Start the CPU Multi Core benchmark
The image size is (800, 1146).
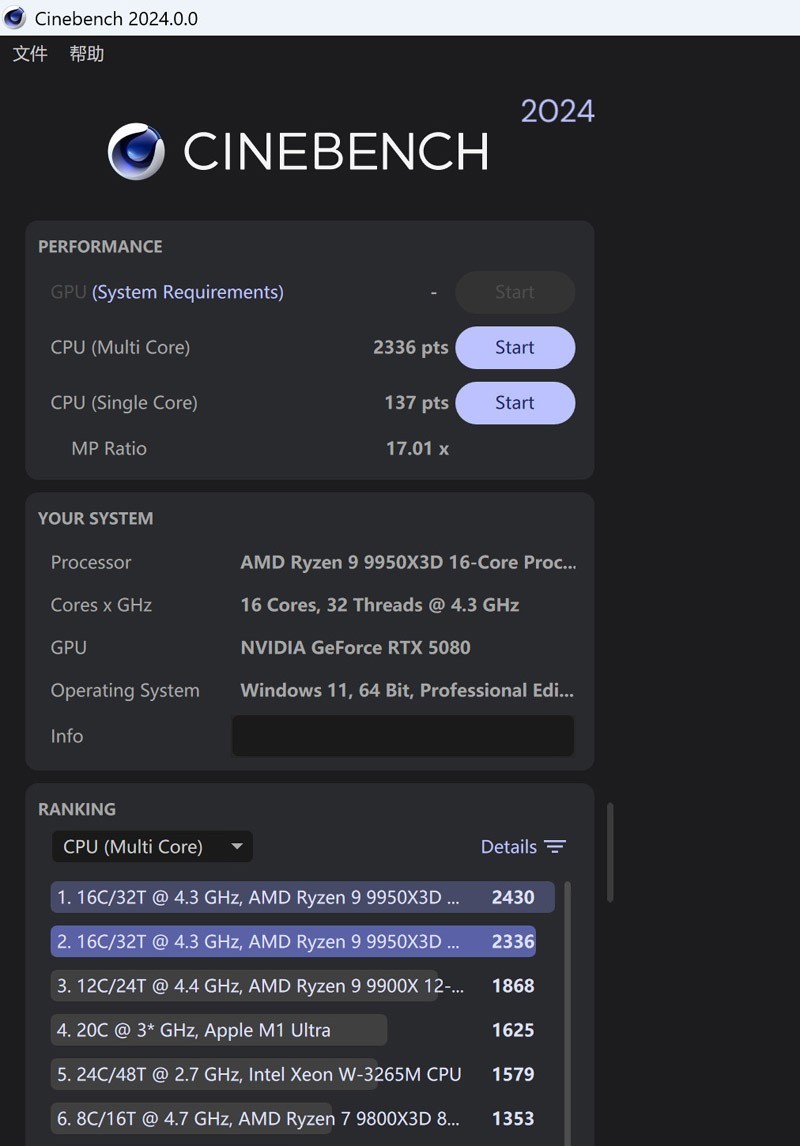[x=514, y=347]
